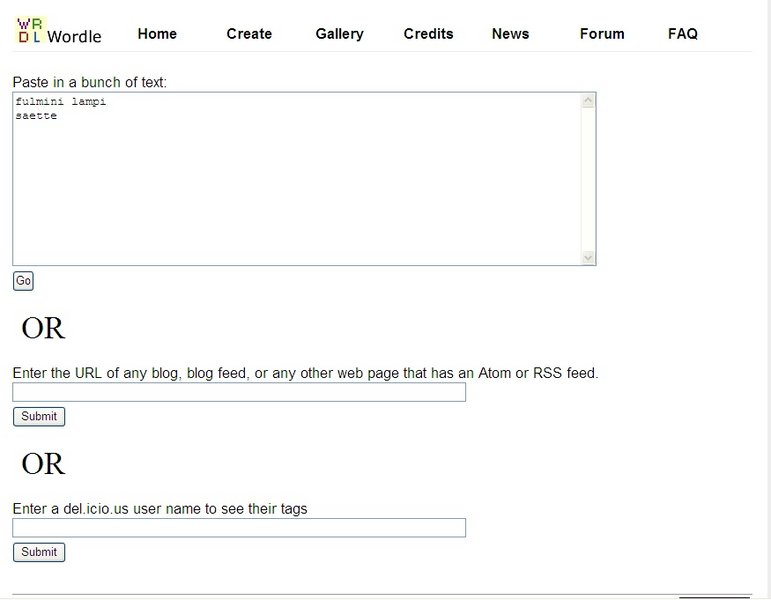771x600 pixels.
Task: Open the FAQ page
Action: click(682, 34)
